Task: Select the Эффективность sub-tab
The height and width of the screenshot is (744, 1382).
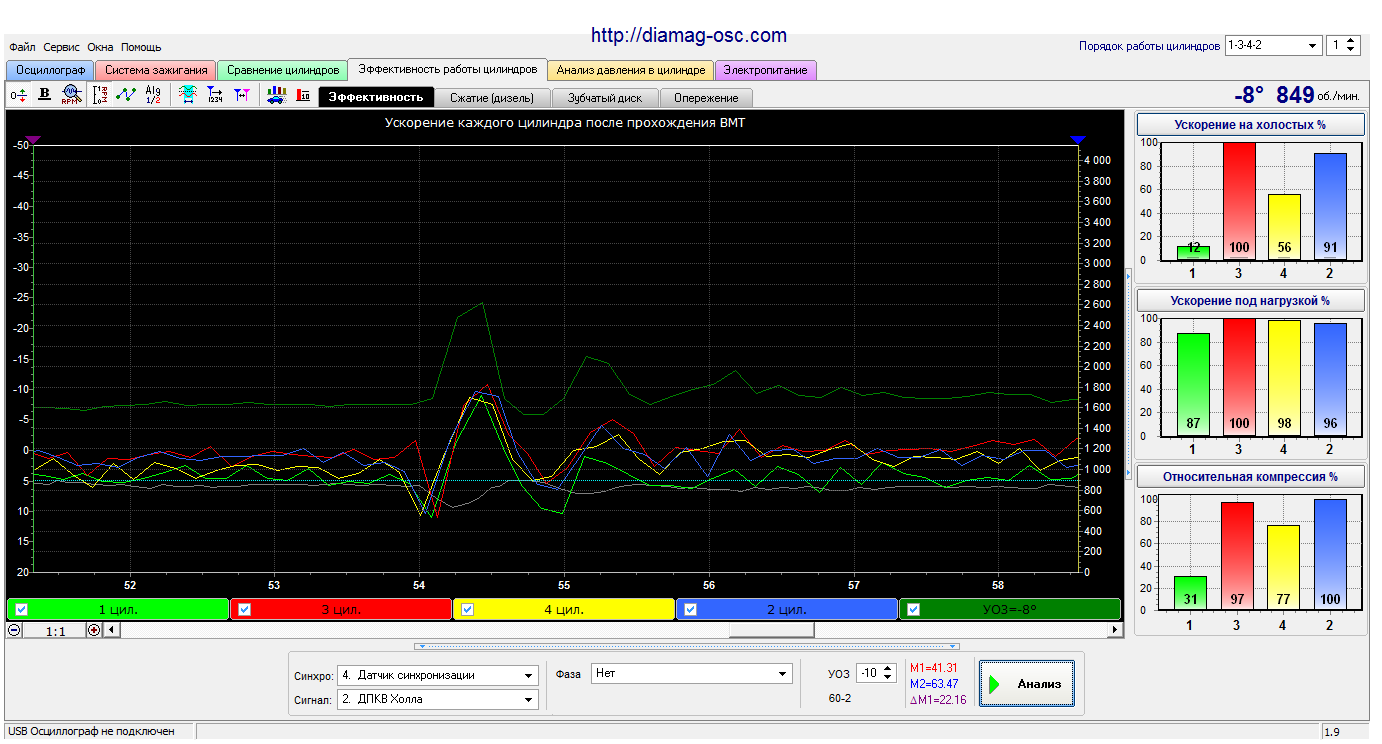Action: click(376, 97)
